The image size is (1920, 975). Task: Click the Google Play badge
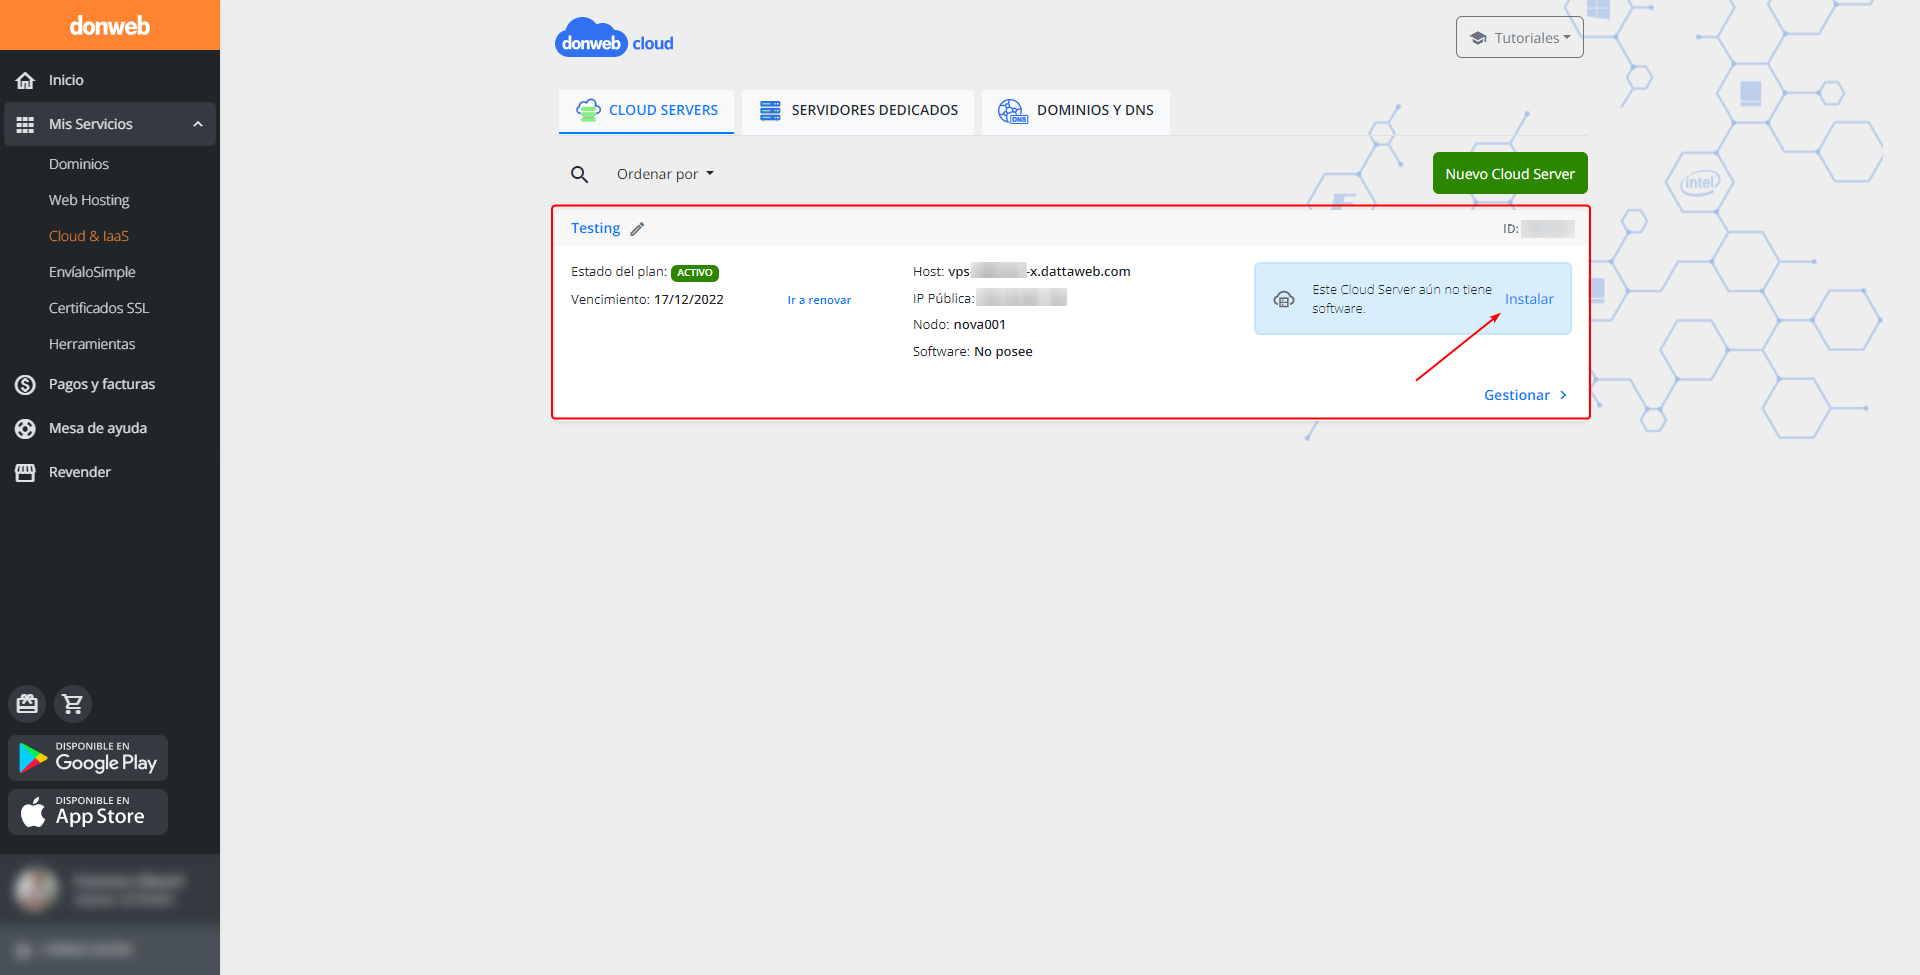(88, 758)
